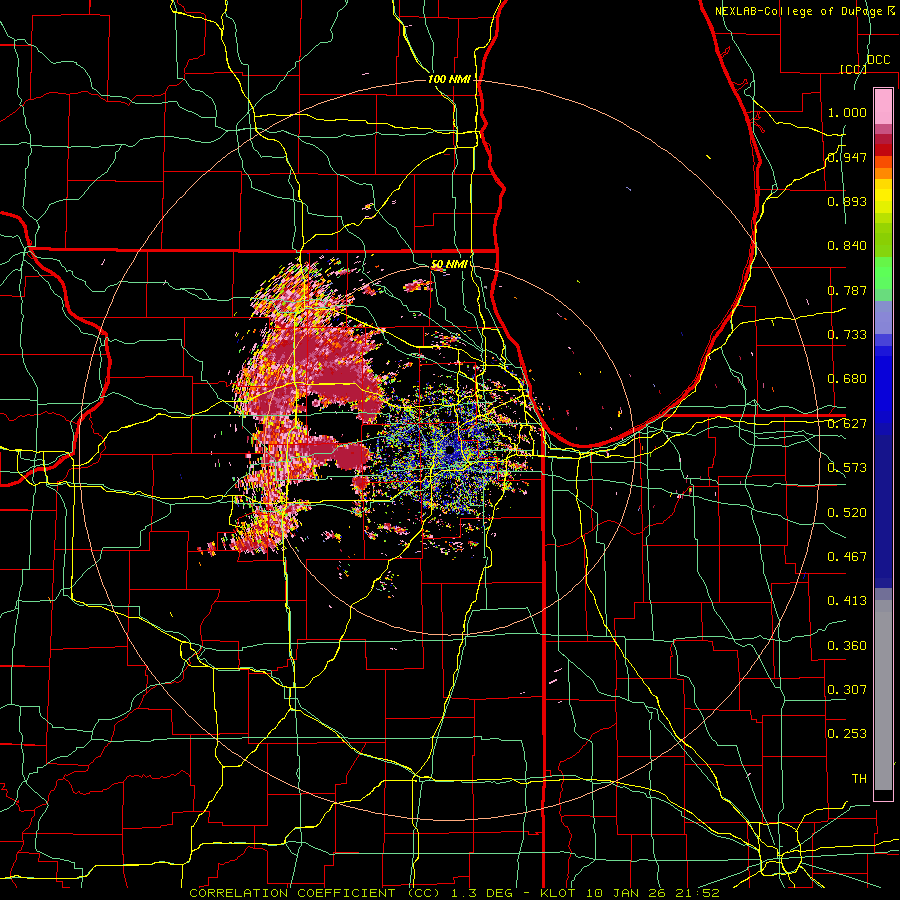Click the 50 NMI range ring label

(449, 264)
